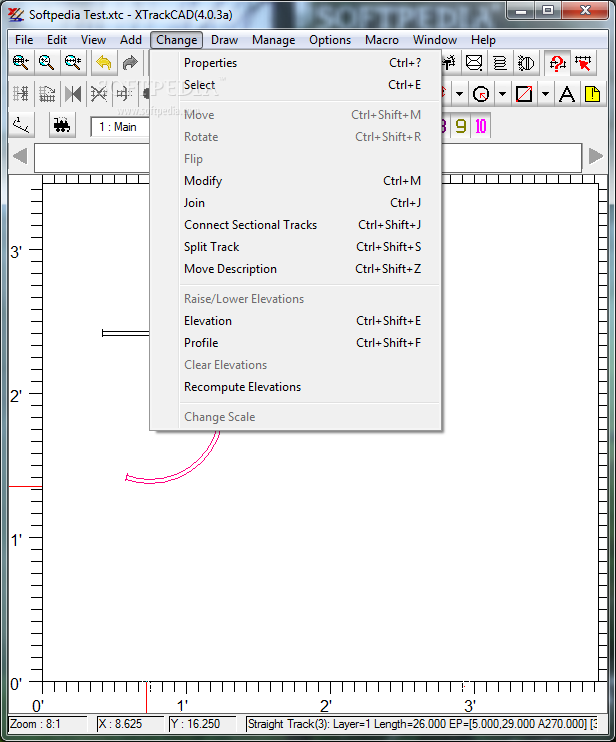Click the Zoom Out magnifier icon

click(x=73, y=62)
